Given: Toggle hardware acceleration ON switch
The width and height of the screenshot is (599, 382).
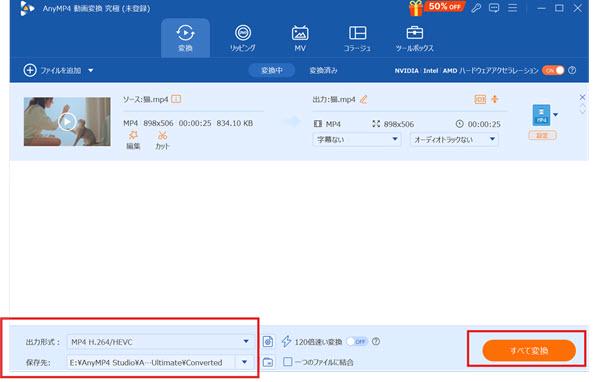Looking at the screenshot, I should click(x=553, y=70).
